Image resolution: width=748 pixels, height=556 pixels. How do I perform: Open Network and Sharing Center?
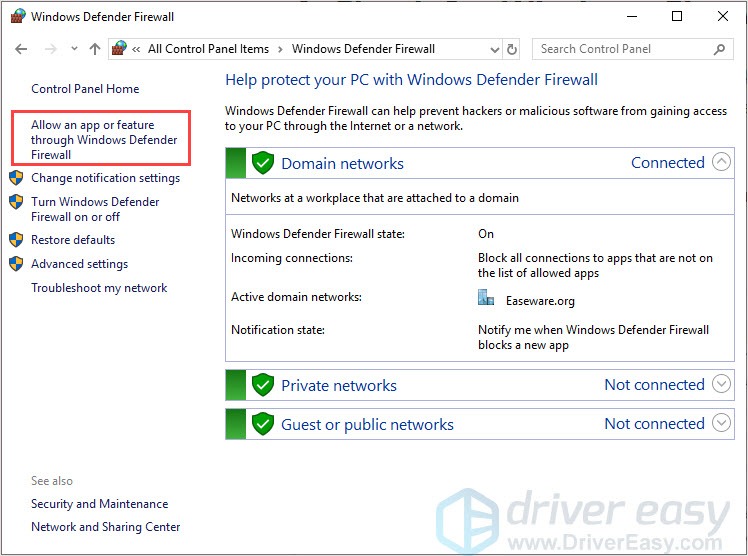[x=105, y=526]
